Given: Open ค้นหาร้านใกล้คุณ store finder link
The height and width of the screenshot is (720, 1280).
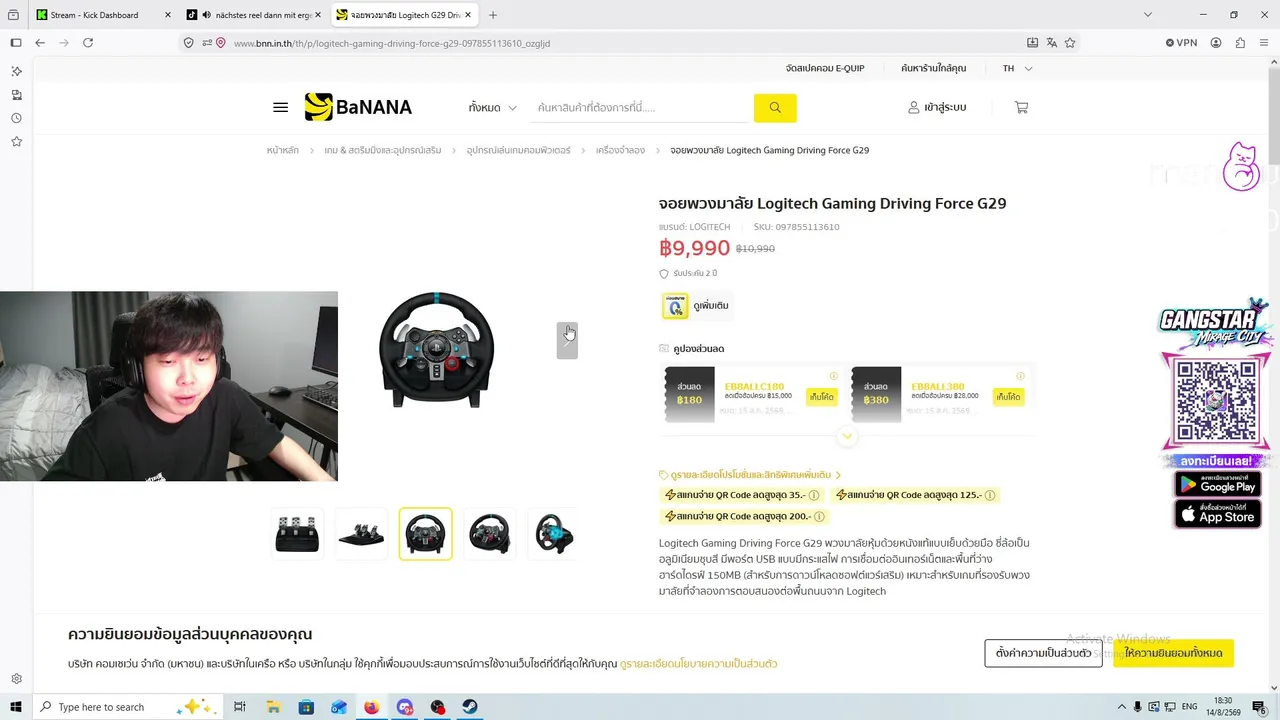Looking at the screenshot, I should click(933, 69).
